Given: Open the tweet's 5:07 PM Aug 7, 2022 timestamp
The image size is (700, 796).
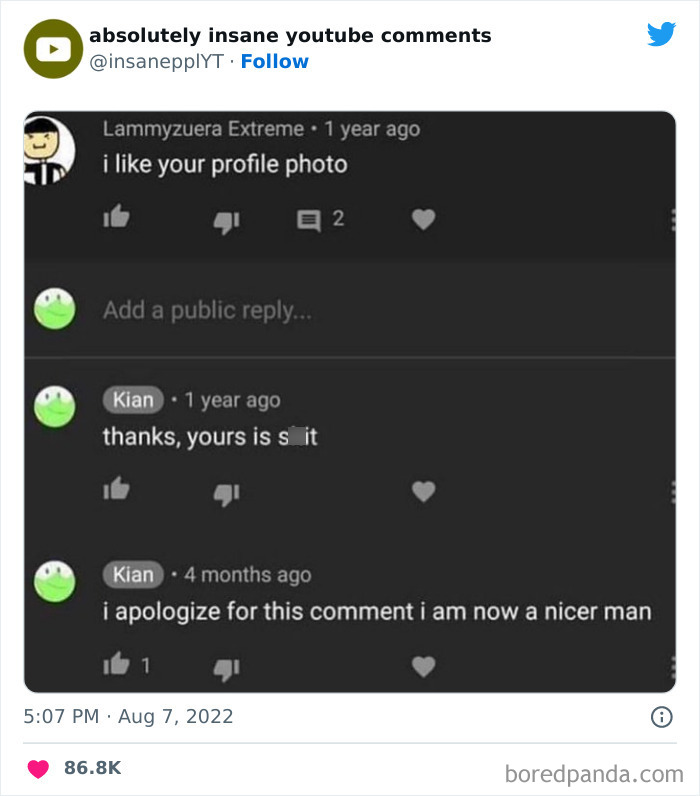Looking at the screenshot, I should pos(128,716).
